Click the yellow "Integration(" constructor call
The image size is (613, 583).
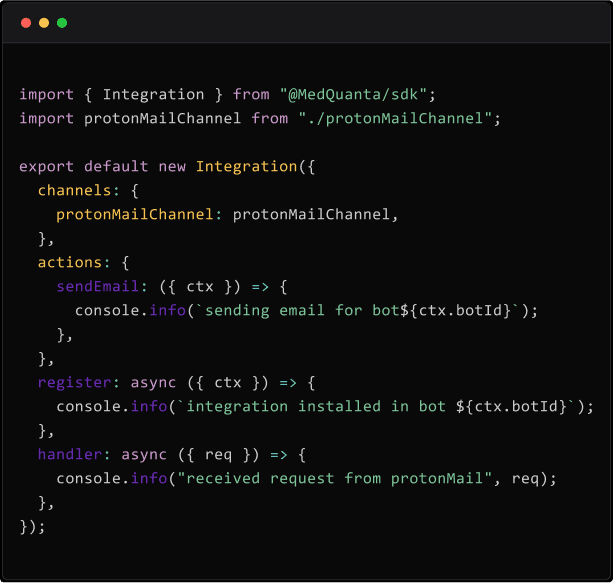[x=251, y=167]
